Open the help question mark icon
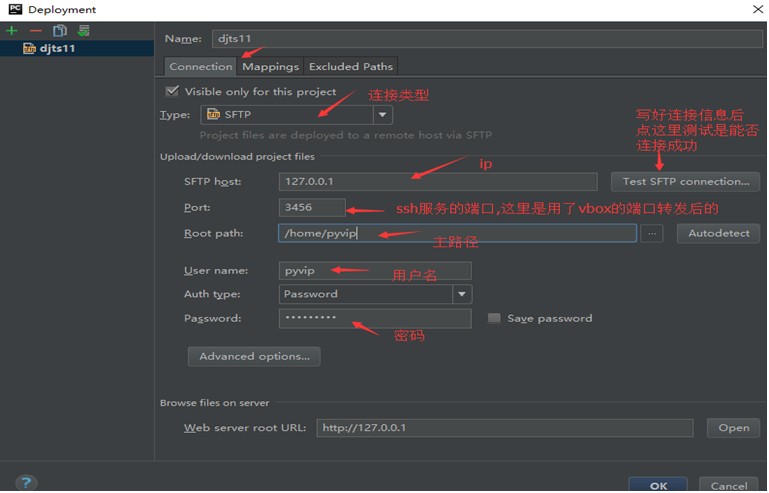 point(26,483)
